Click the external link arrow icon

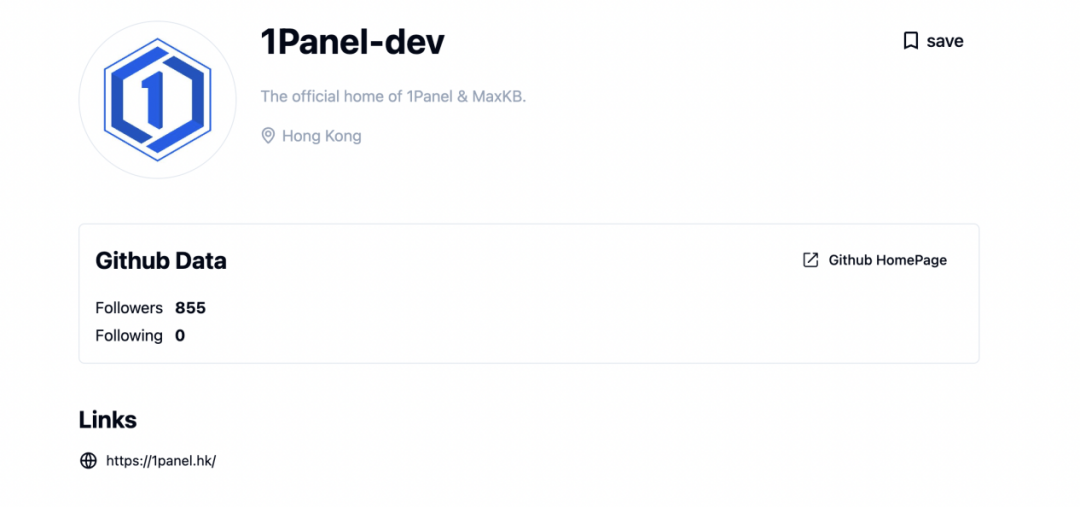(x=811, y=260)
